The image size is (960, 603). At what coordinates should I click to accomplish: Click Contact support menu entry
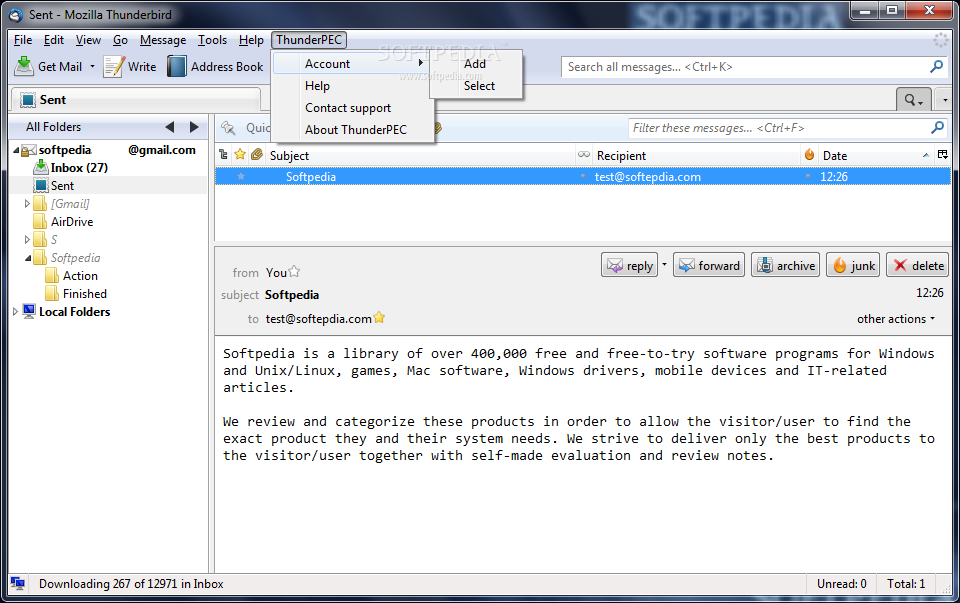(348, 108)
